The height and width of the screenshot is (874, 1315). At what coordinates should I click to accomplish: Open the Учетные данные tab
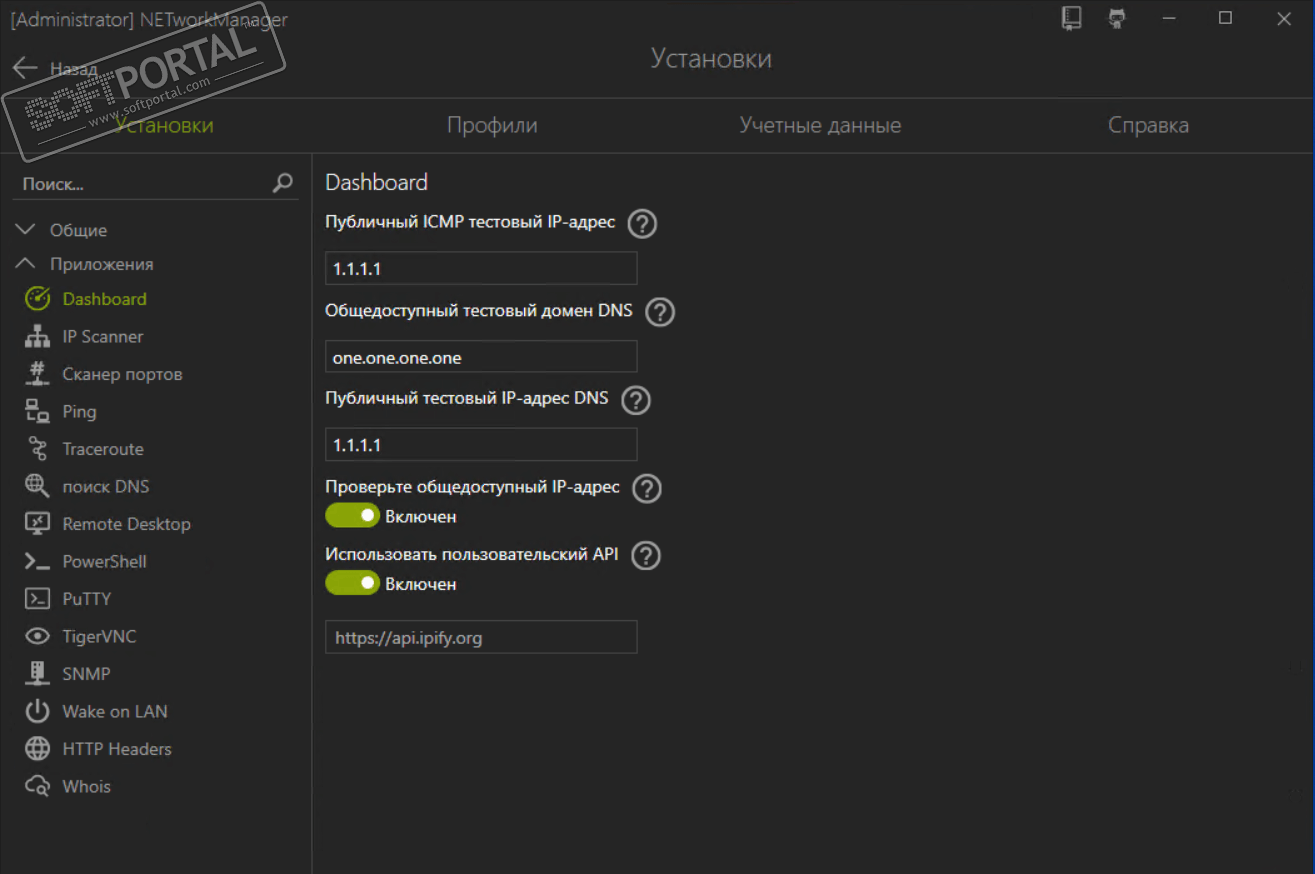click(x=820, y=125)
